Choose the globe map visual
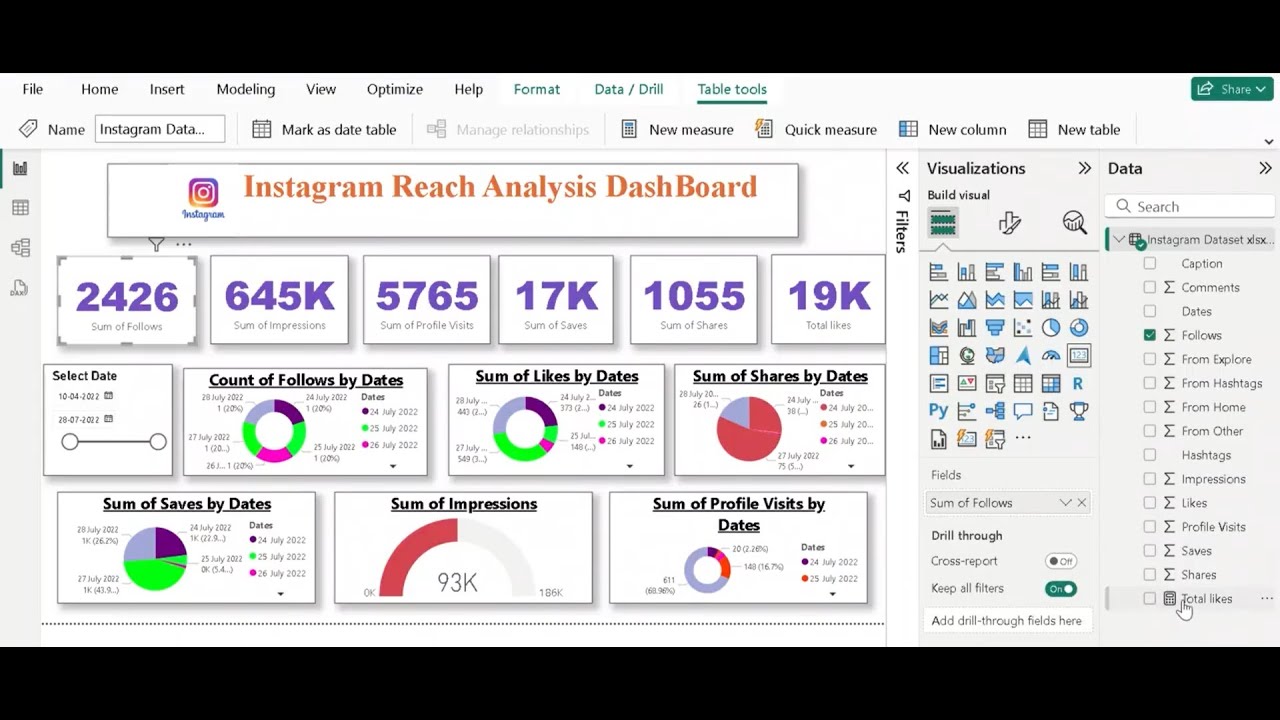 (966, 356)
